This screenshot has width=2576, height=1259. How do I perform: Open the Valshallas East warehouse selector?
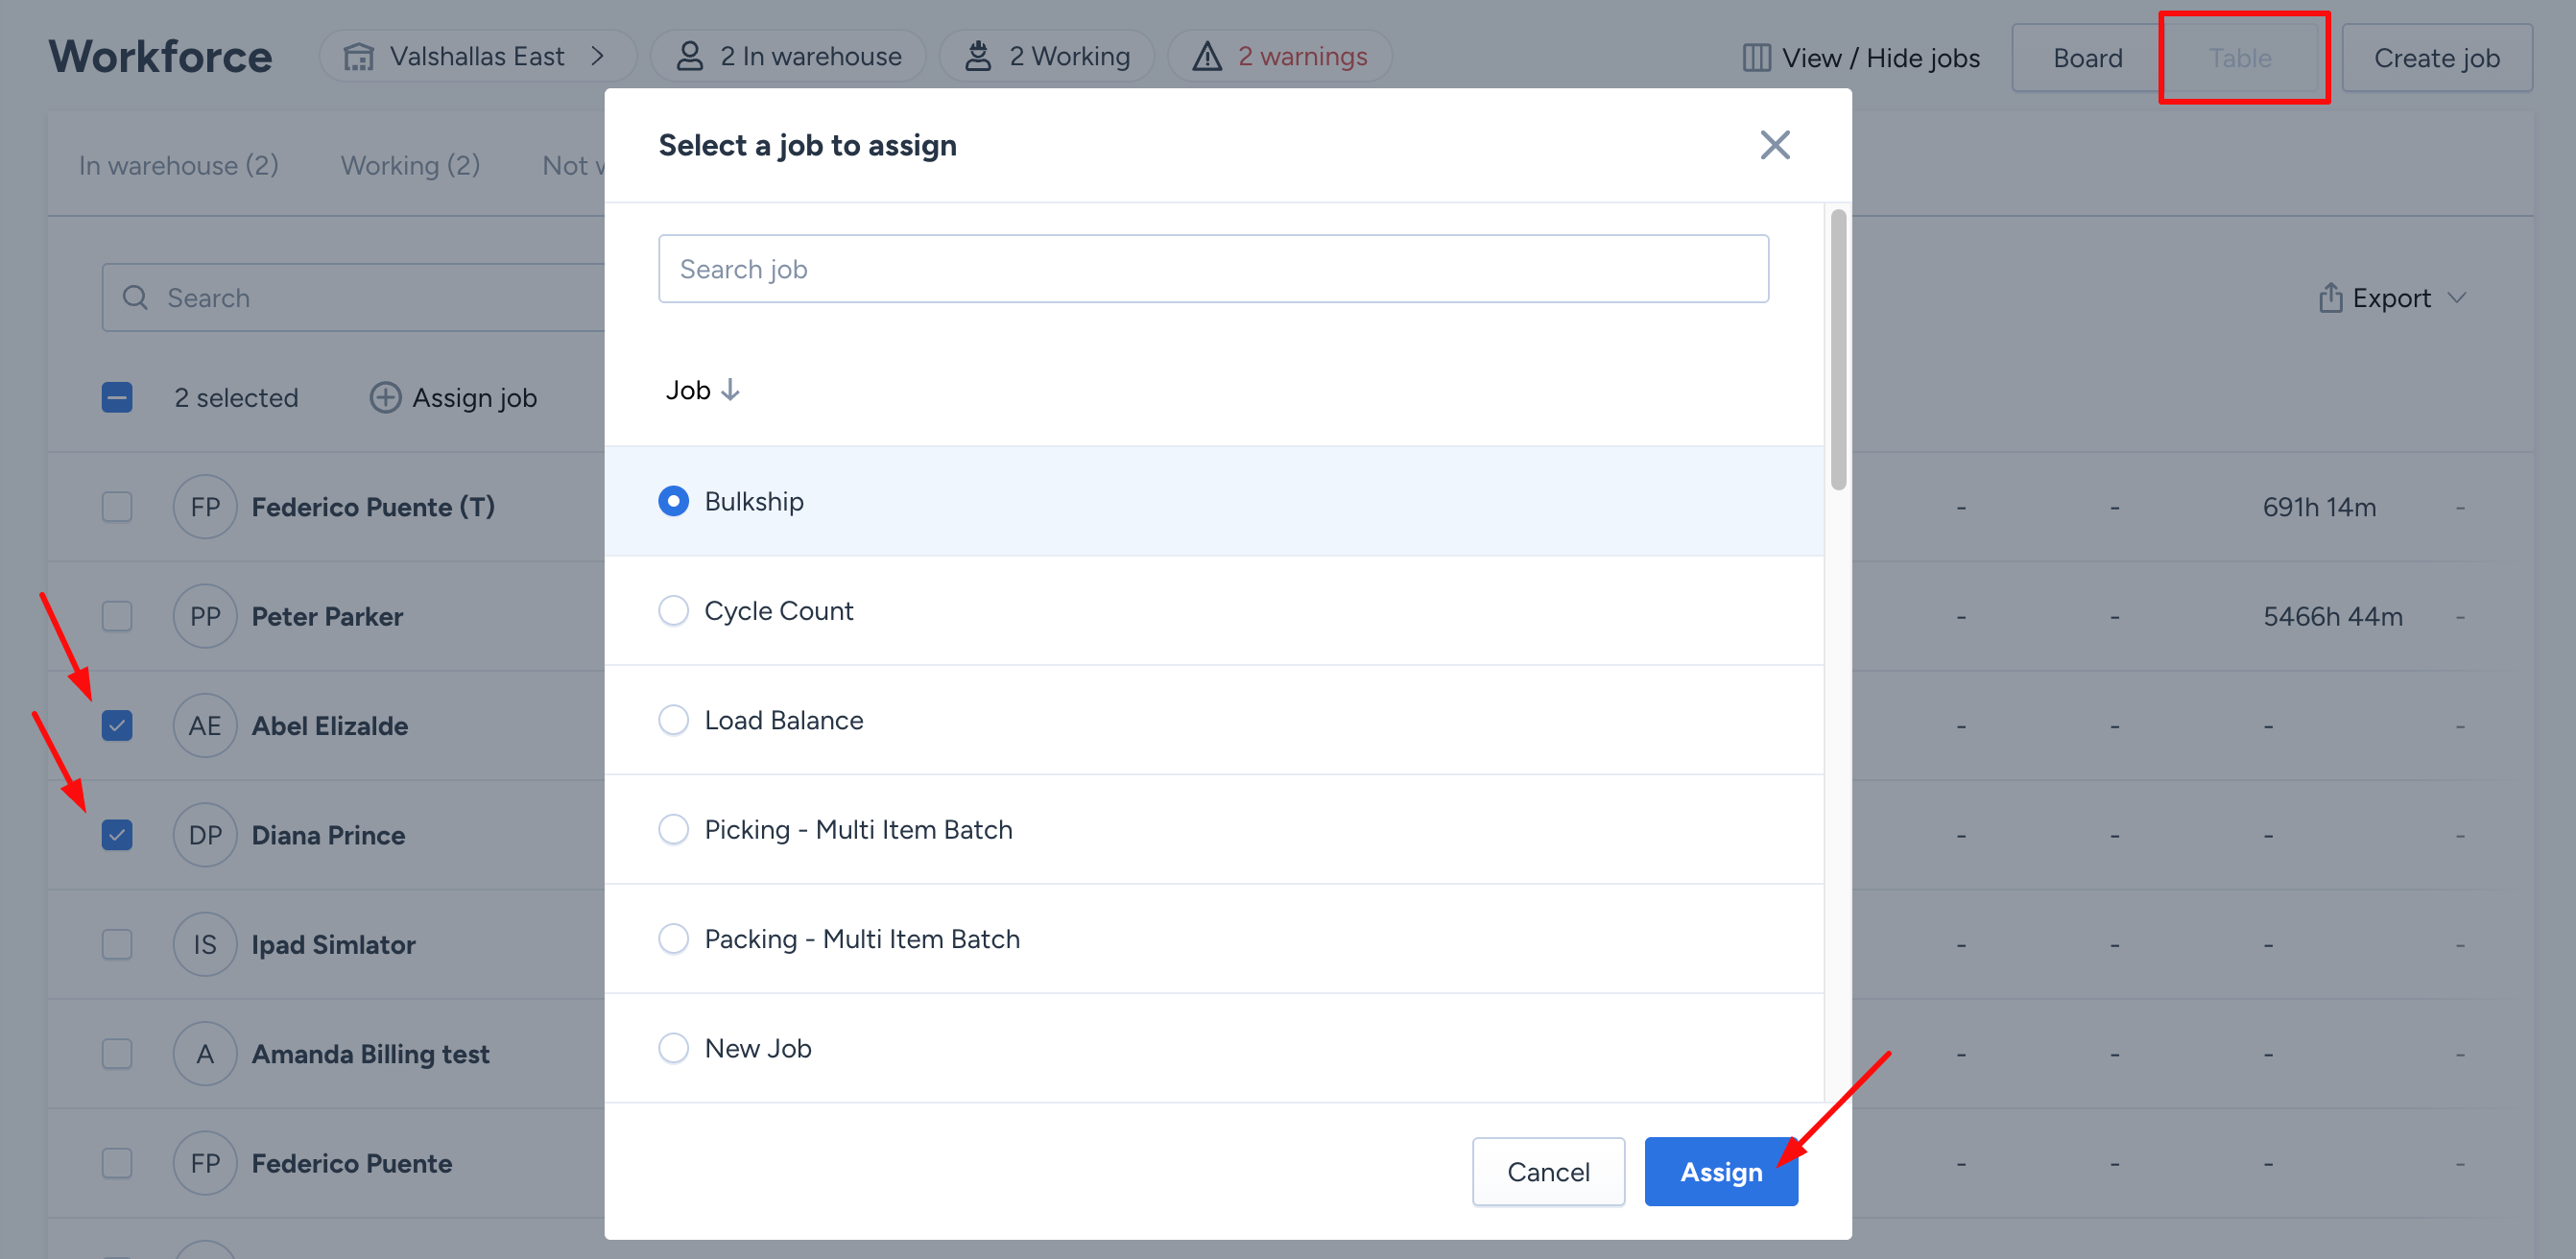pyautogui.click(x=477, y=57)
